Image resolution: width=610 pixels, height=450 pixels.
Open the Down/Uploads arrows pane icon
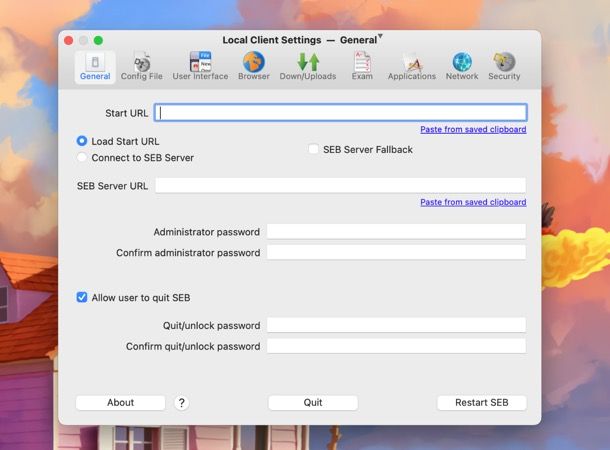coord(308,67)
